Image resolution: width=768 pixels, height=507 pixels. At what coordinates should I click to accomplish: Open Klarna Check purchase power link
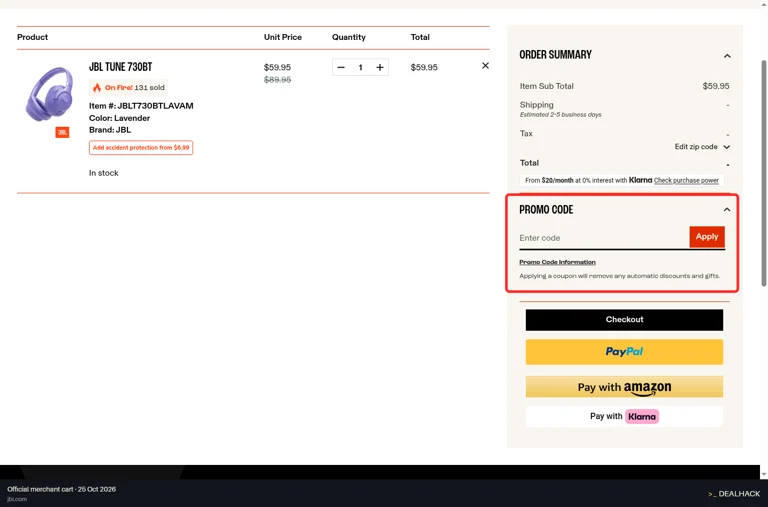[686, 180]
